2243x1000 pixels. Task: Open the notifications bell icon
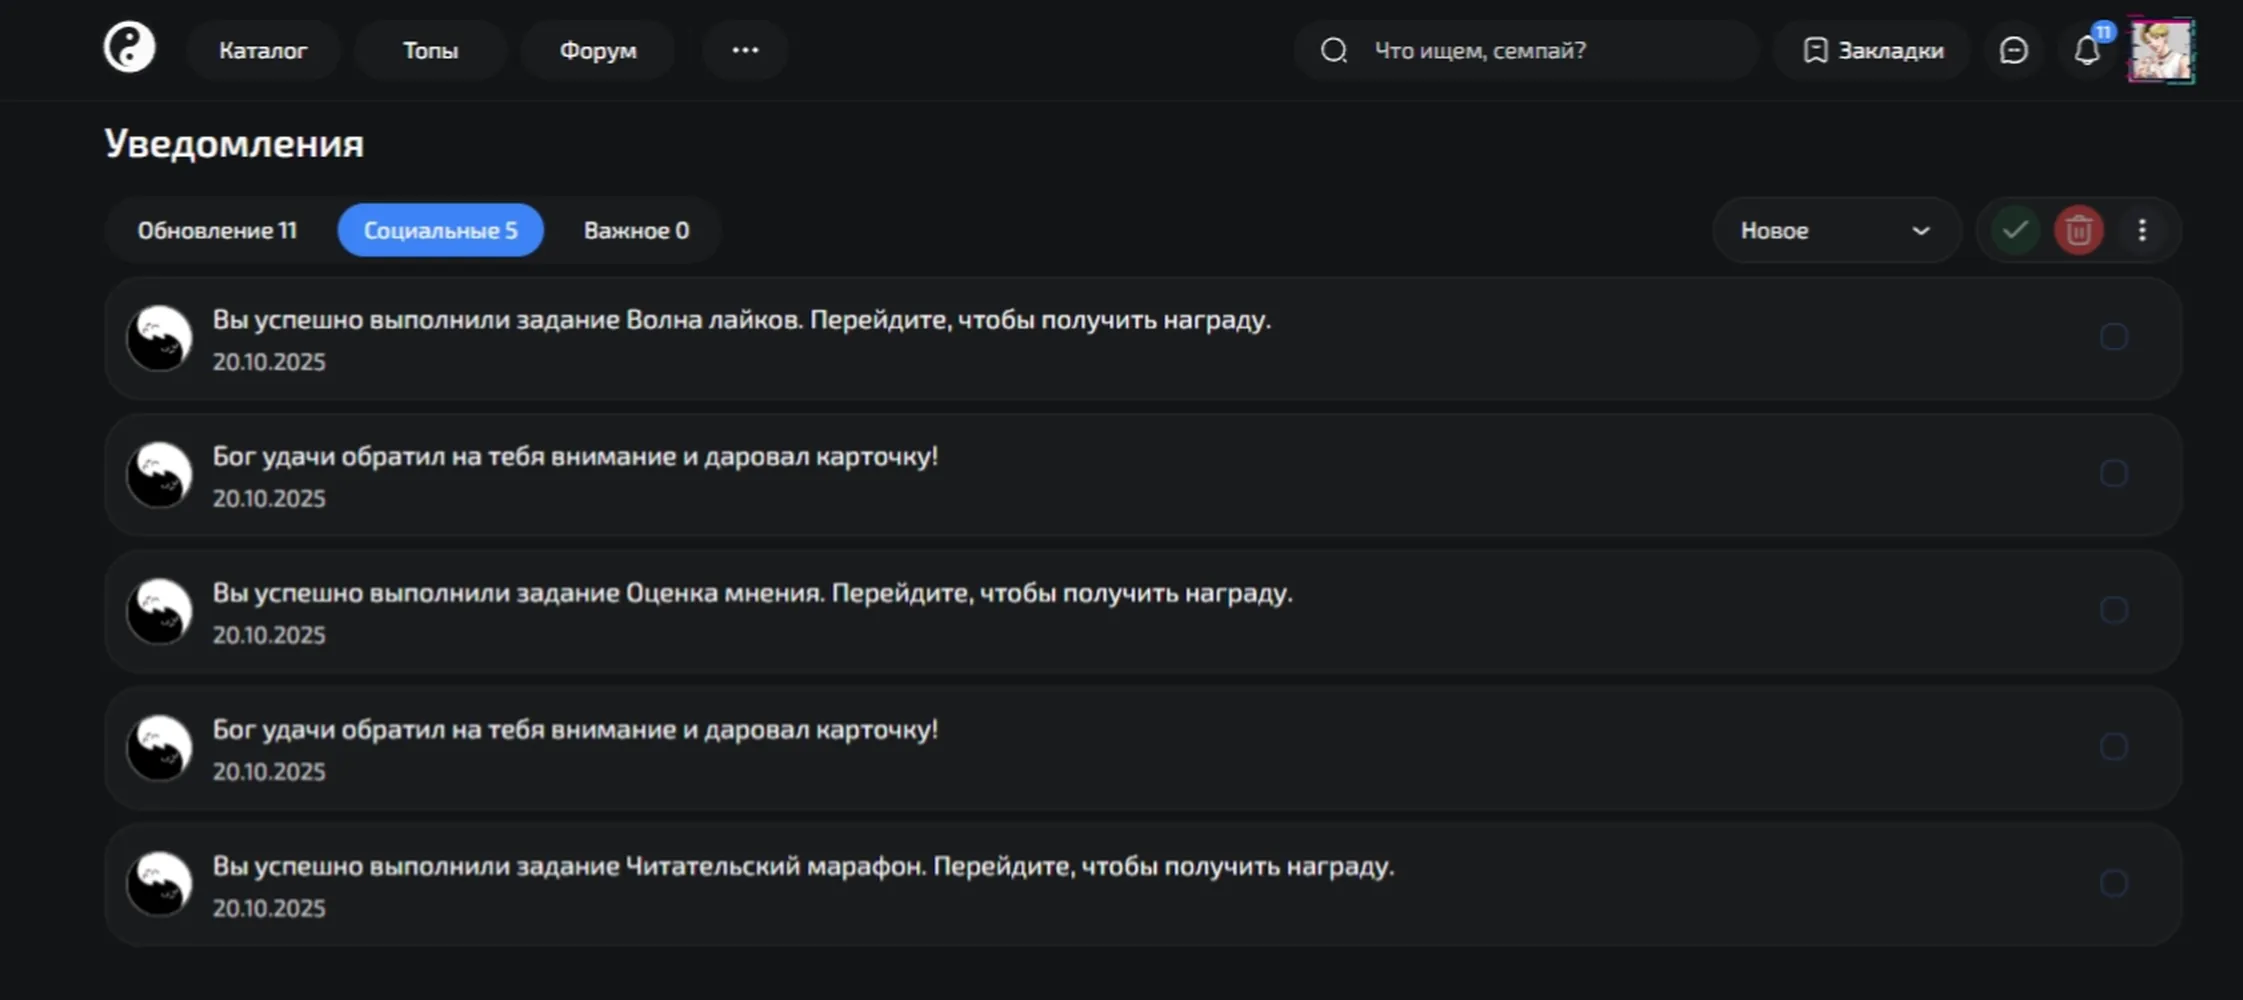pos(2087,50)
